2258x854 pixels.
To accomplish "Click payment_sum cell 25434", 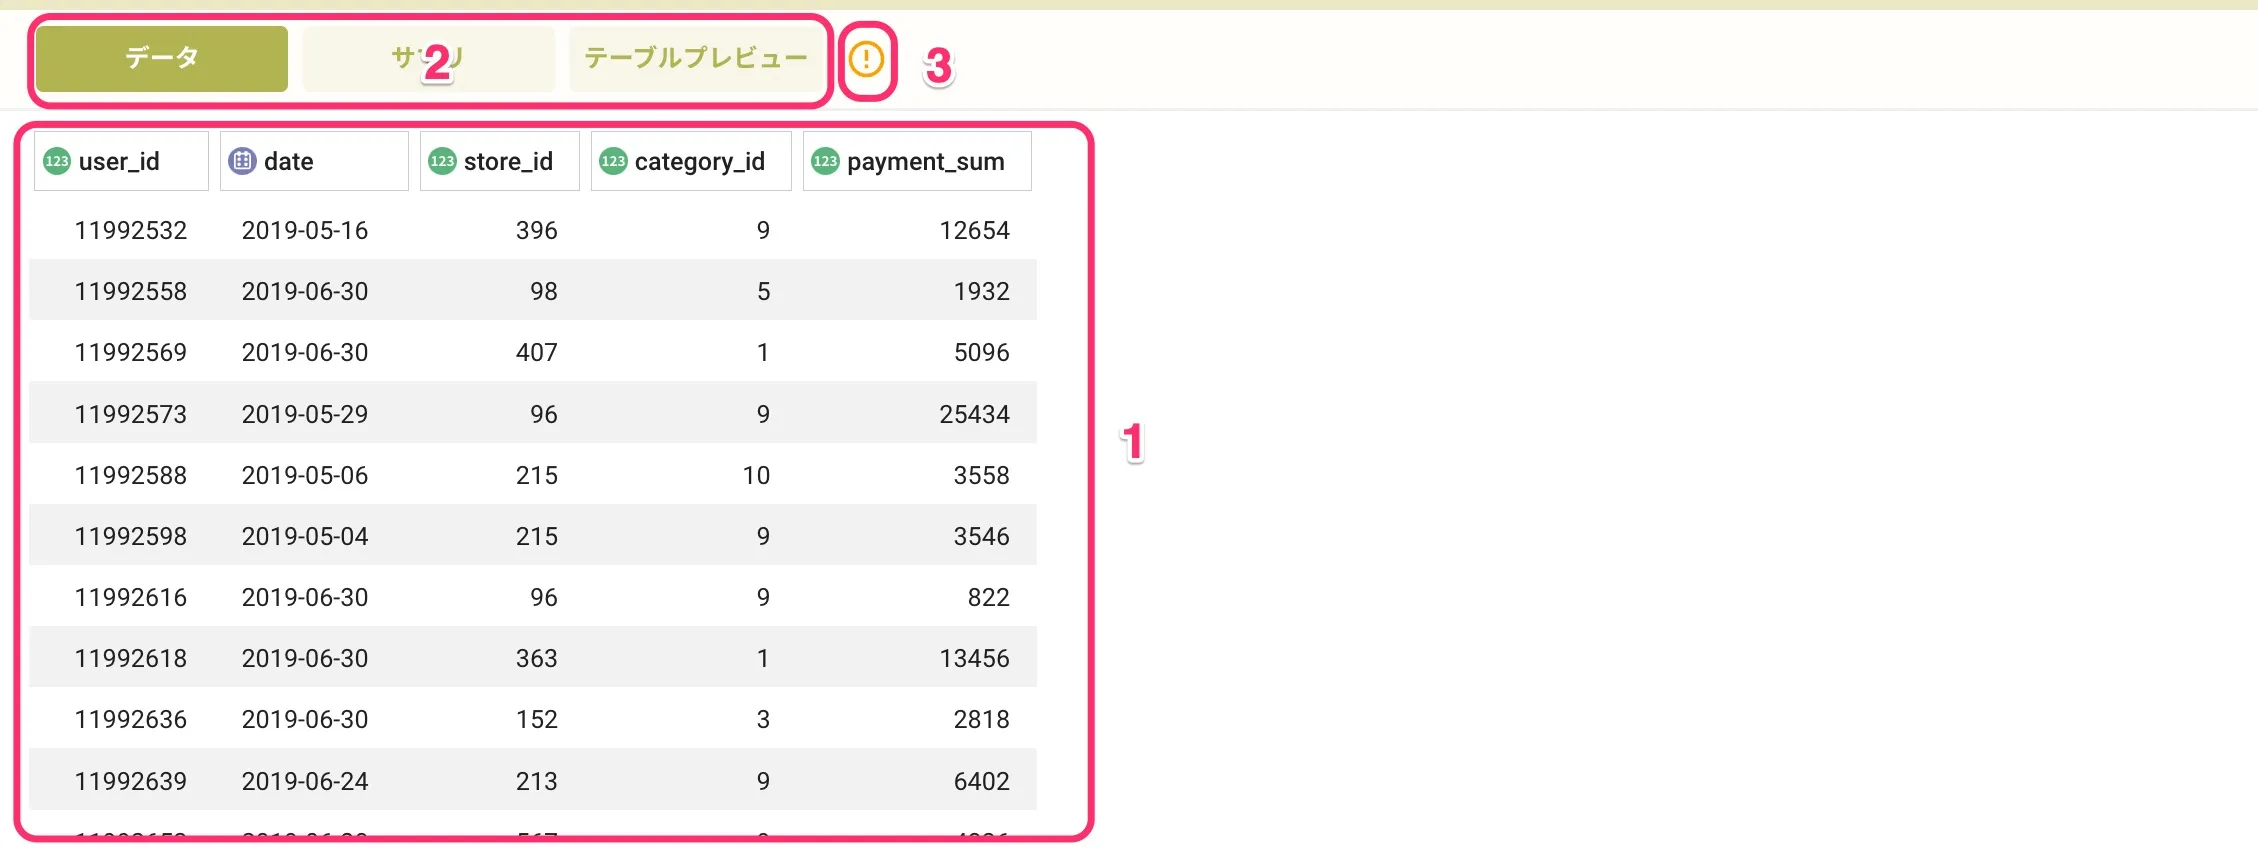I will click(x=975, y=415).
